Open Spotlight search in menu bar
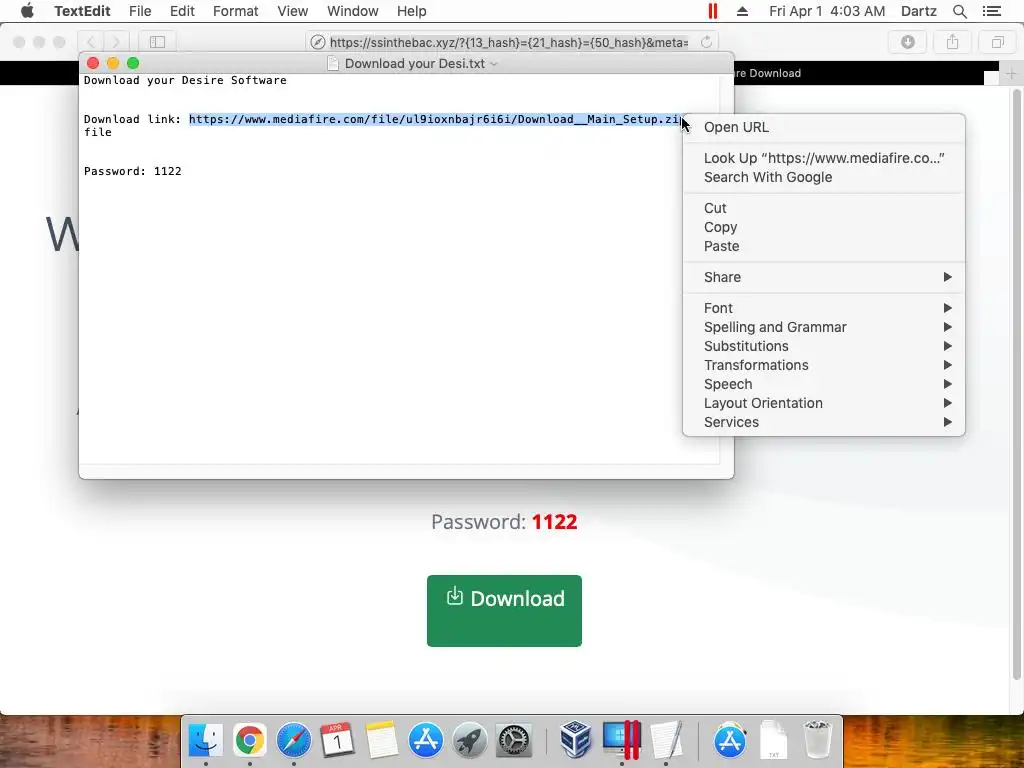1024x768 pixels. (x=959, y=11)
